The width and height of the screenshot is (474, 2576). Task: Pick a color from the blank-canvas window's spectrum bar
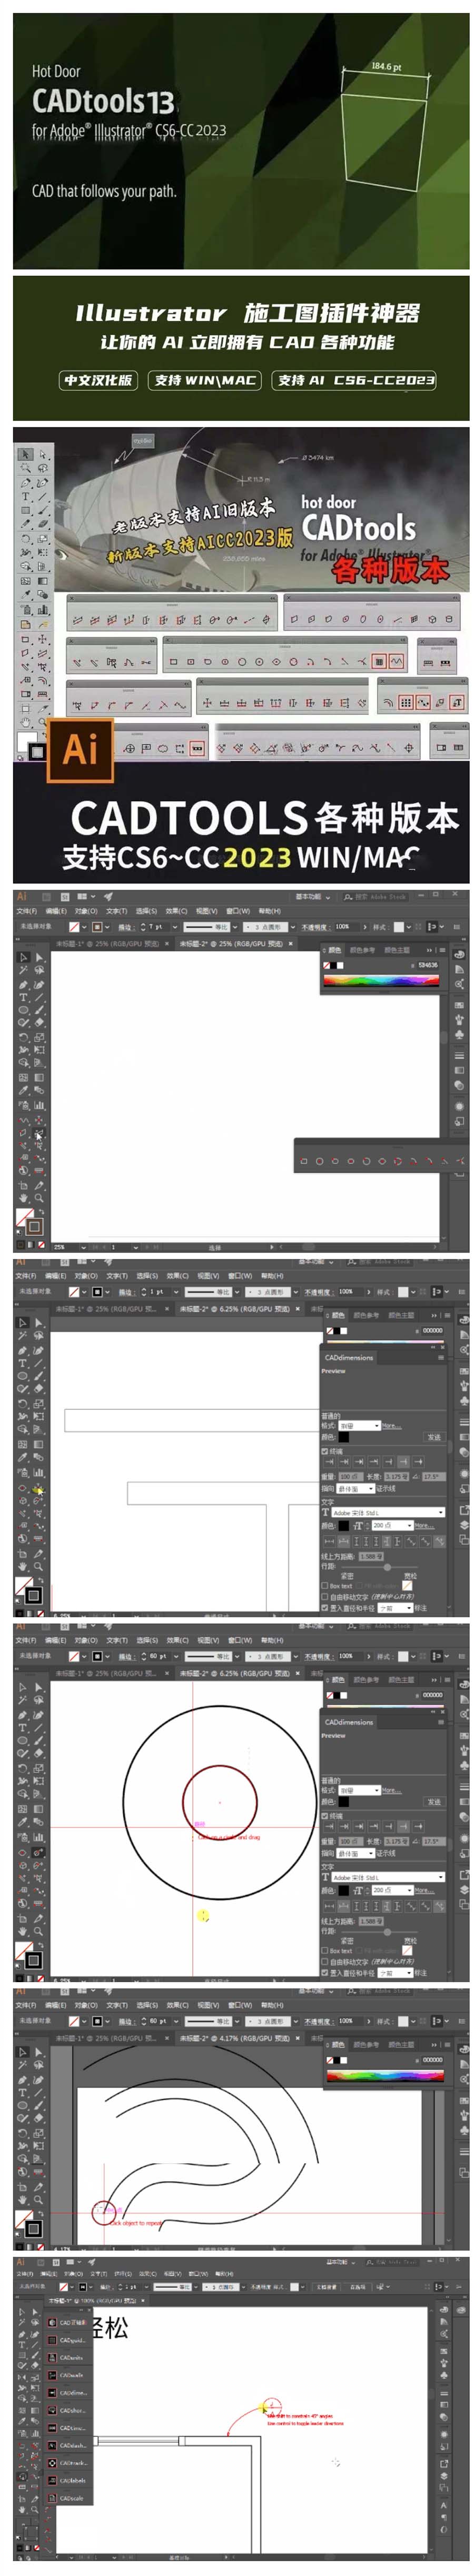[x=381, y=981]
